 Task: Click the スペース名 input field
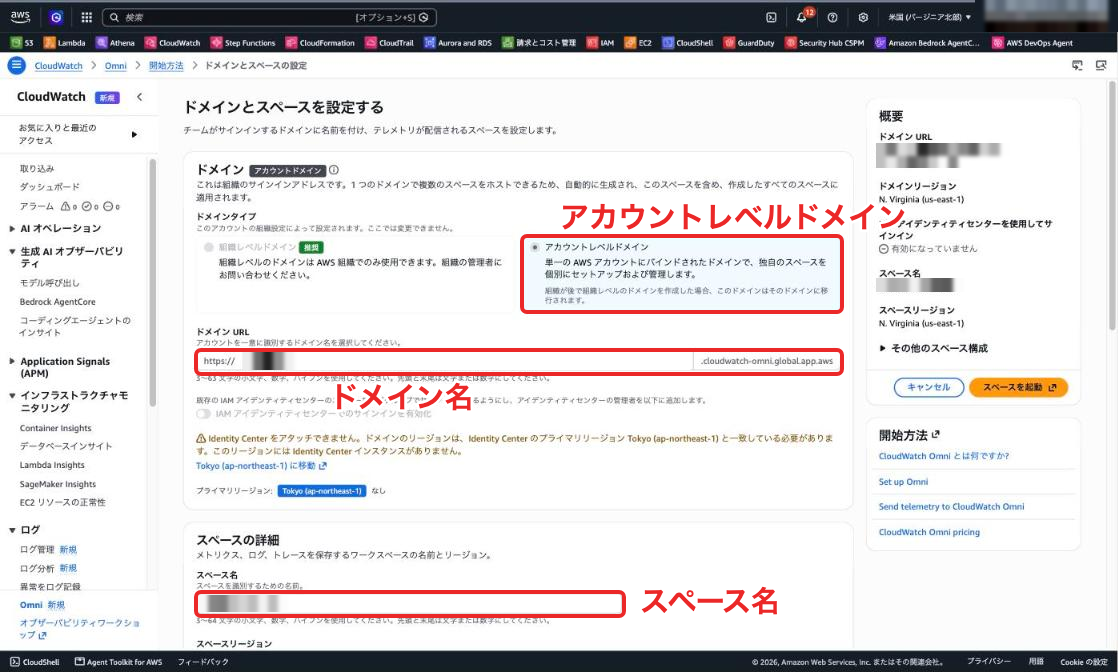(x=410, y=604)
